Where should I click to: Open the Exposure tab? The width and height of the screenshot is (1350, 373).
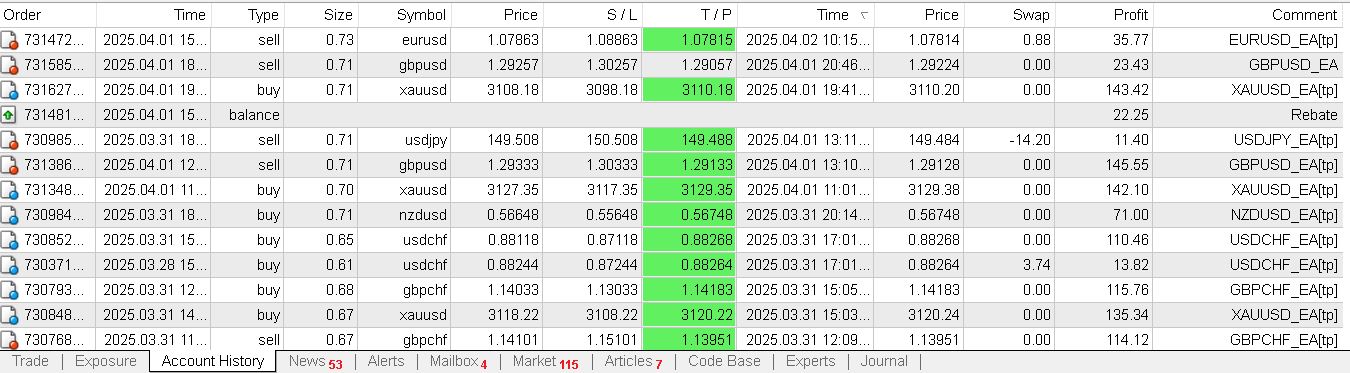(x=106, y=361)
